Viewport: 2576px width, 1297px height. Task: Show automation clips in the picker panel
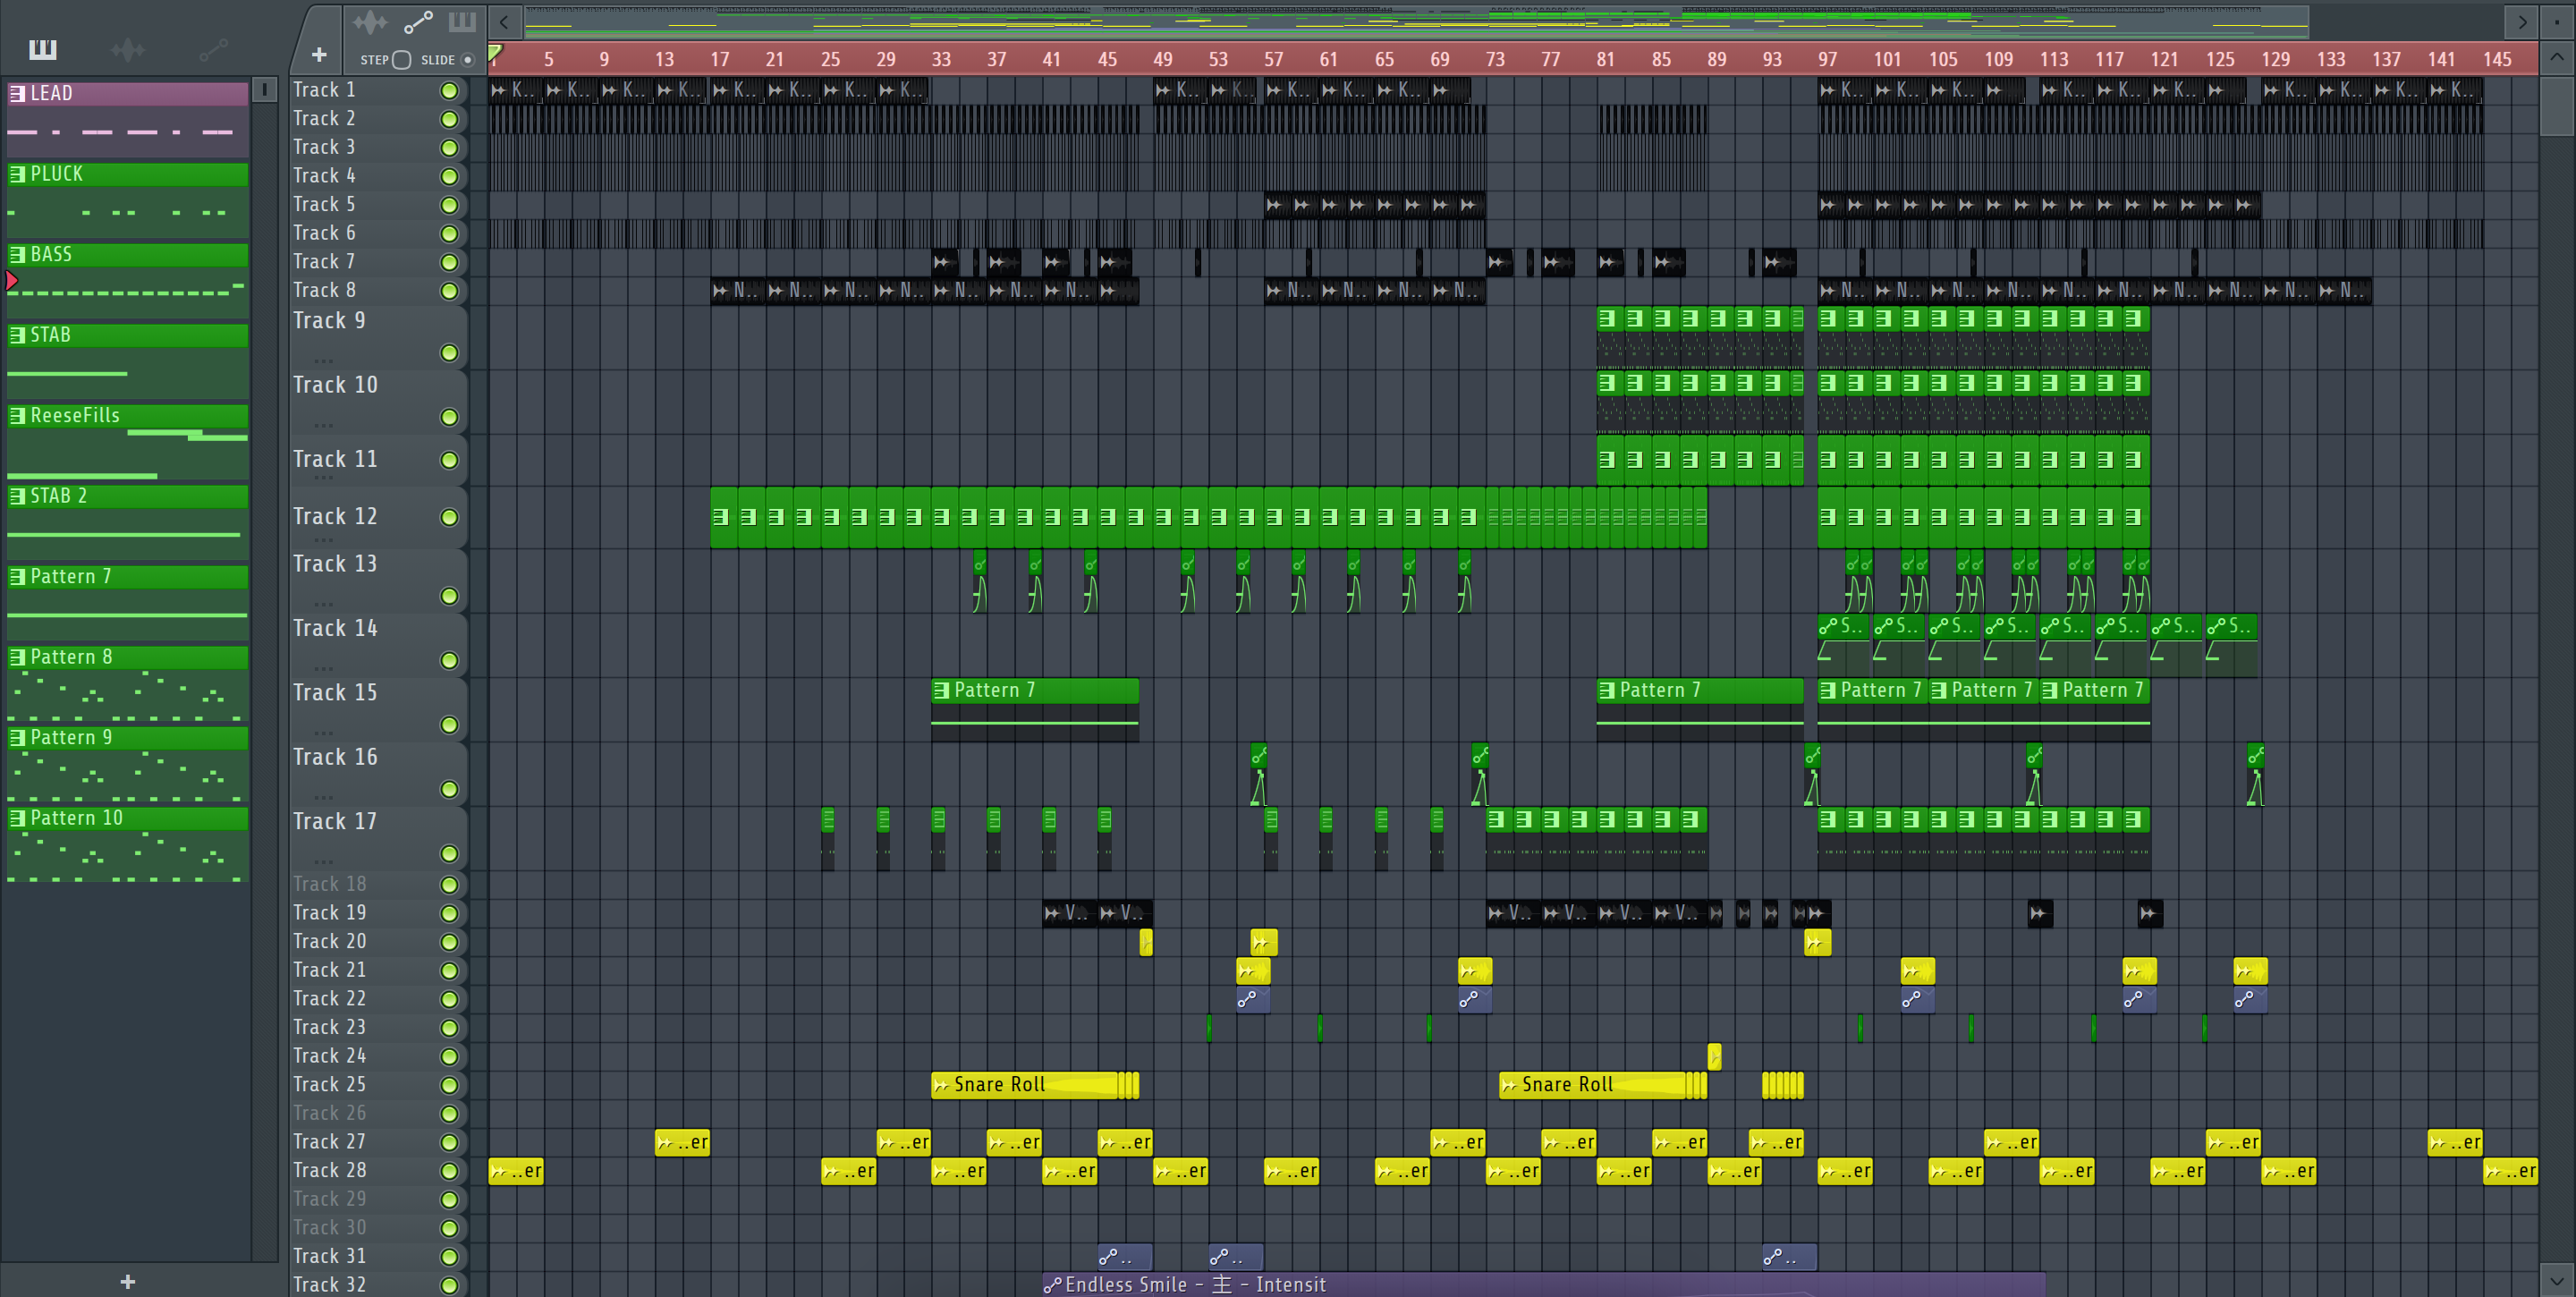pos(213,49)
